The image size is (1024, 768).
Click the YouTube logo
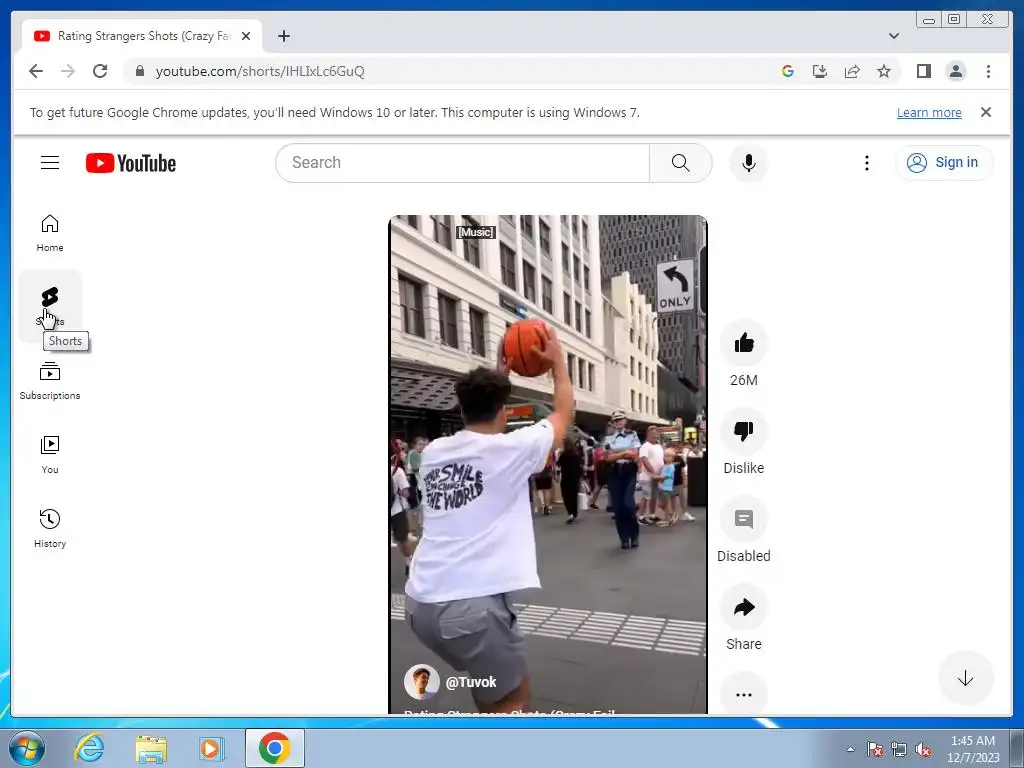click(x=131, y=163)
